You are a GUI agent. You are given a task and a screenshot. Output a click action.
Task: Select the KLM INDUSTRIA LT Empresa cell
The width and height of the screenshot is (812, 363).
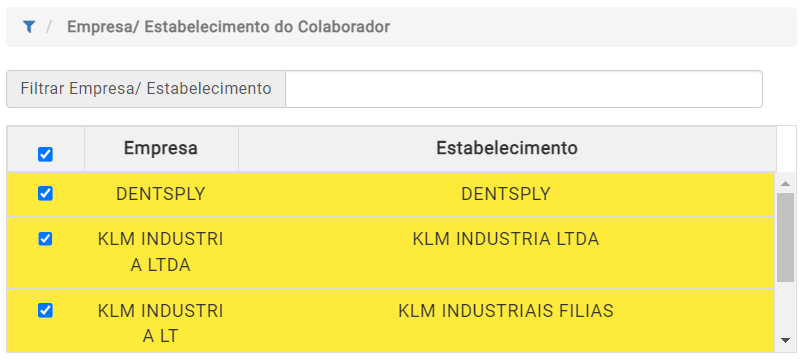(x=161, y=321)
